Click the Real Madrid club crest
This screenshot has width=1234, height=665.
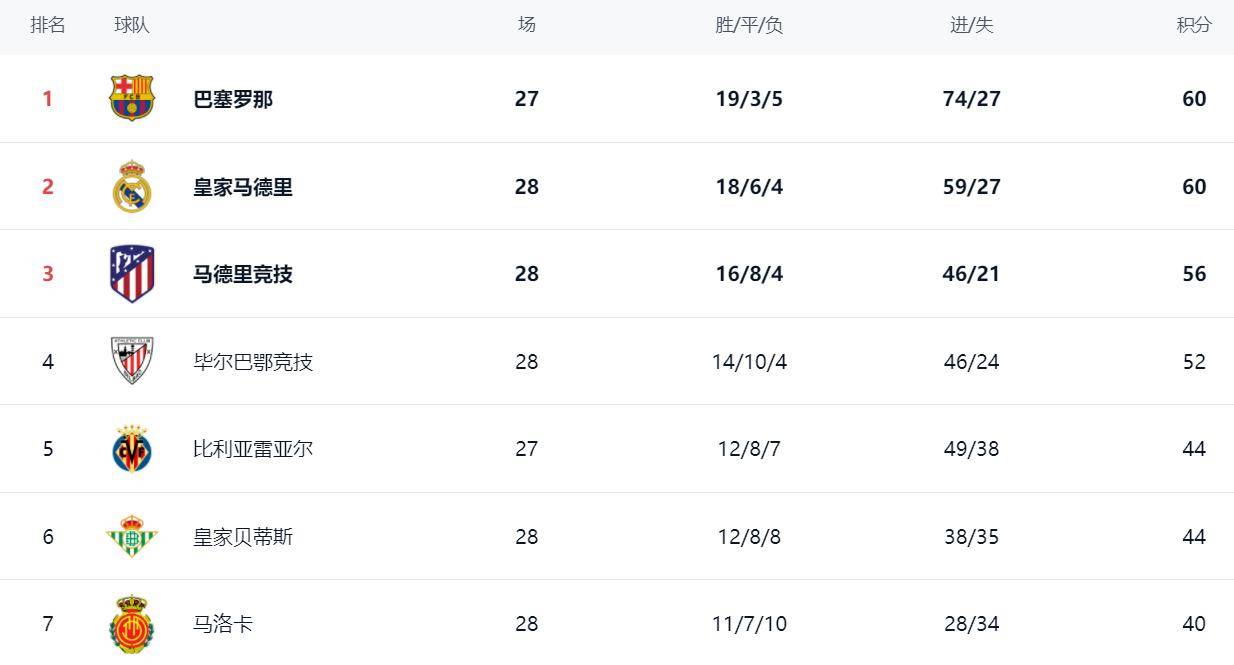coord(132,186)
